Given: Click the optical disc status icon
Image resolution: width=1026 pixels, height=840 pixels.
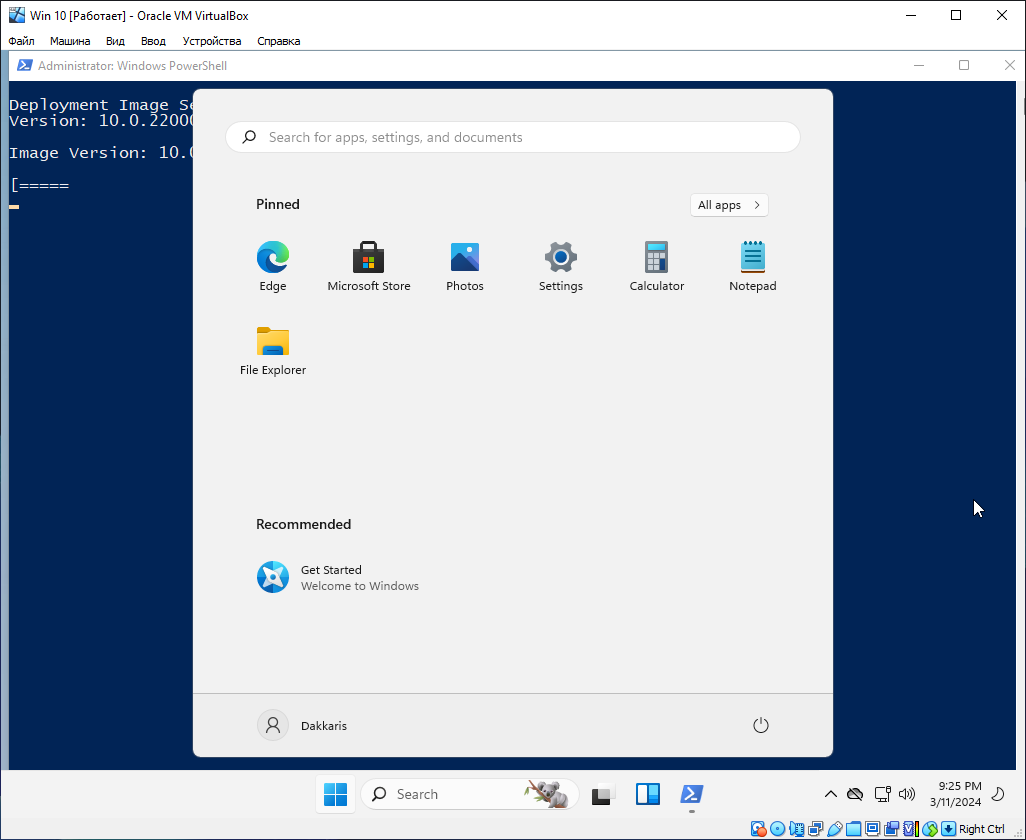Looking at the screenshot, I should click(x=777, y=829).
